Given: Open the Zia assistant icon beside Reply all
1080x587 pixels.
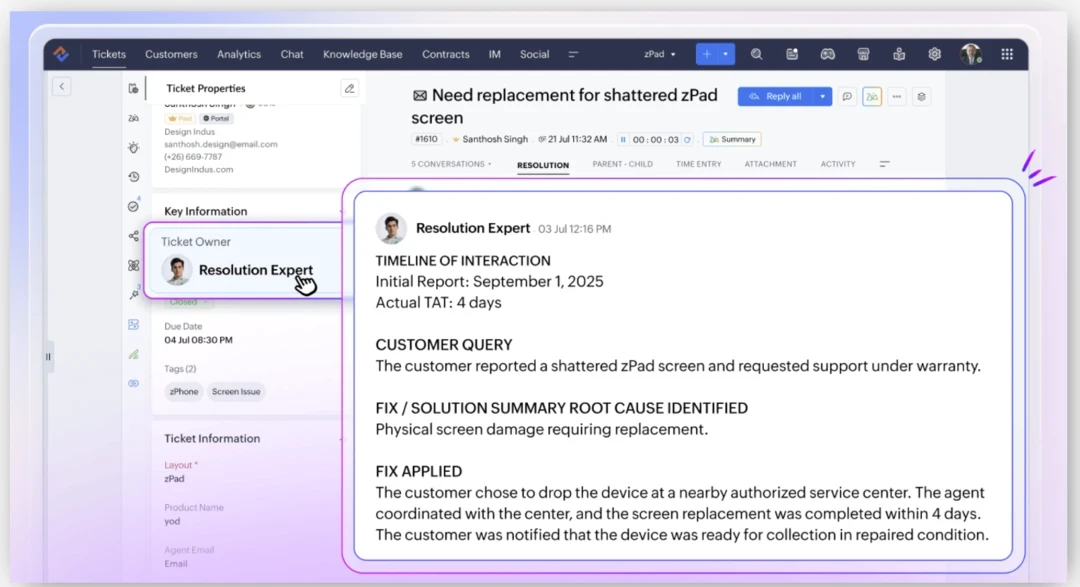Looking at the screenshot, I should click(872, 97).
